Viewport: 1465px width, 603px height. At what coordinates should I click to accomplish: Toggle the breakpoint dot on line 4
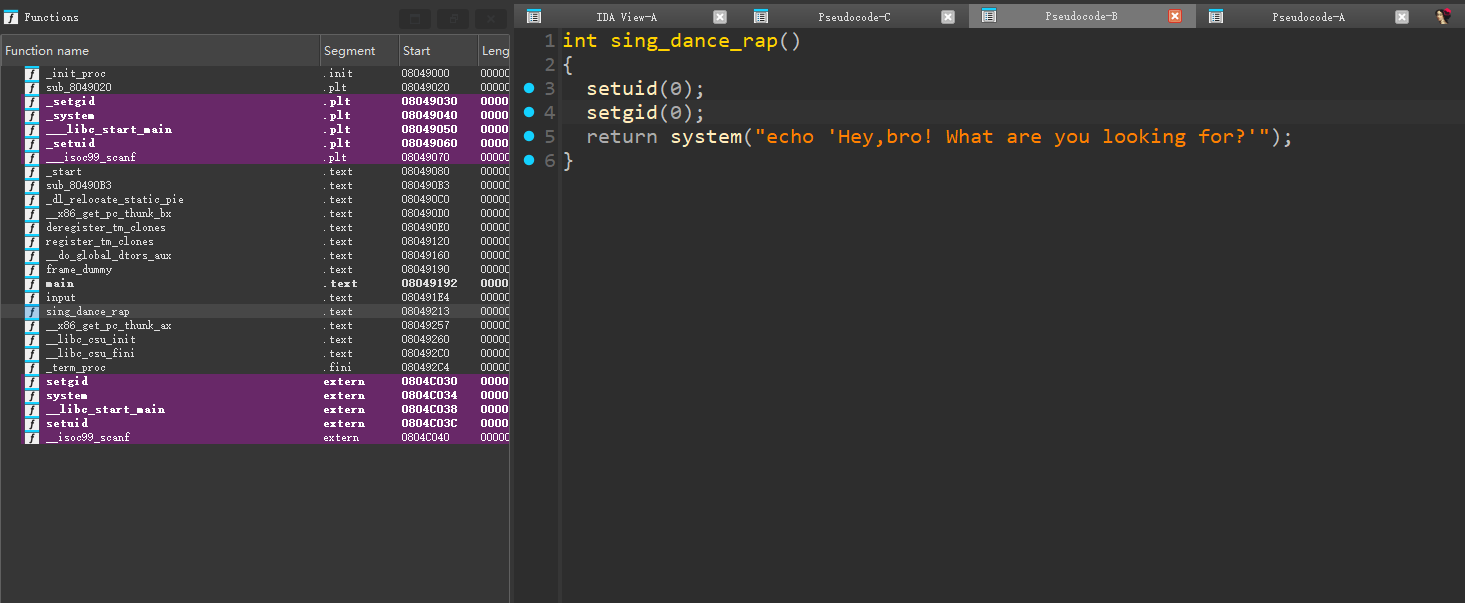529,112
